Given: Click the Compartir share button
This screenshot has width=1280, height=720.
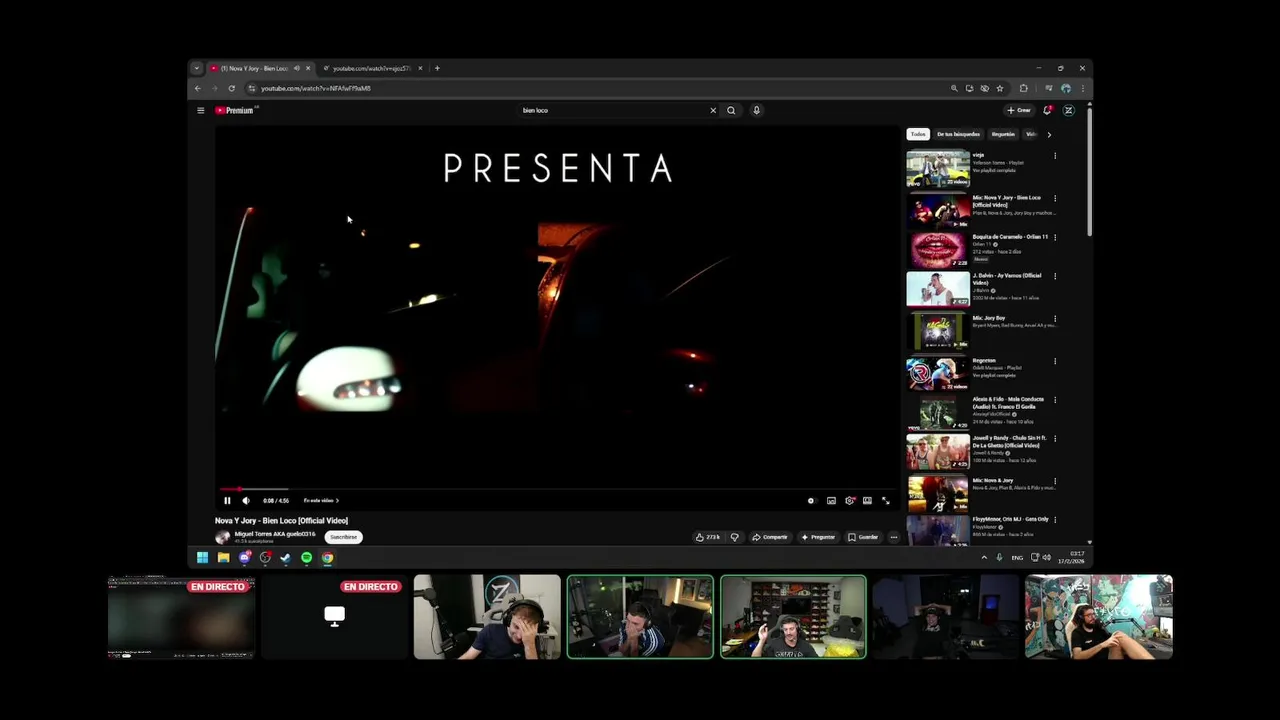Looking at the screenshot, I should [x=770, y=537].
